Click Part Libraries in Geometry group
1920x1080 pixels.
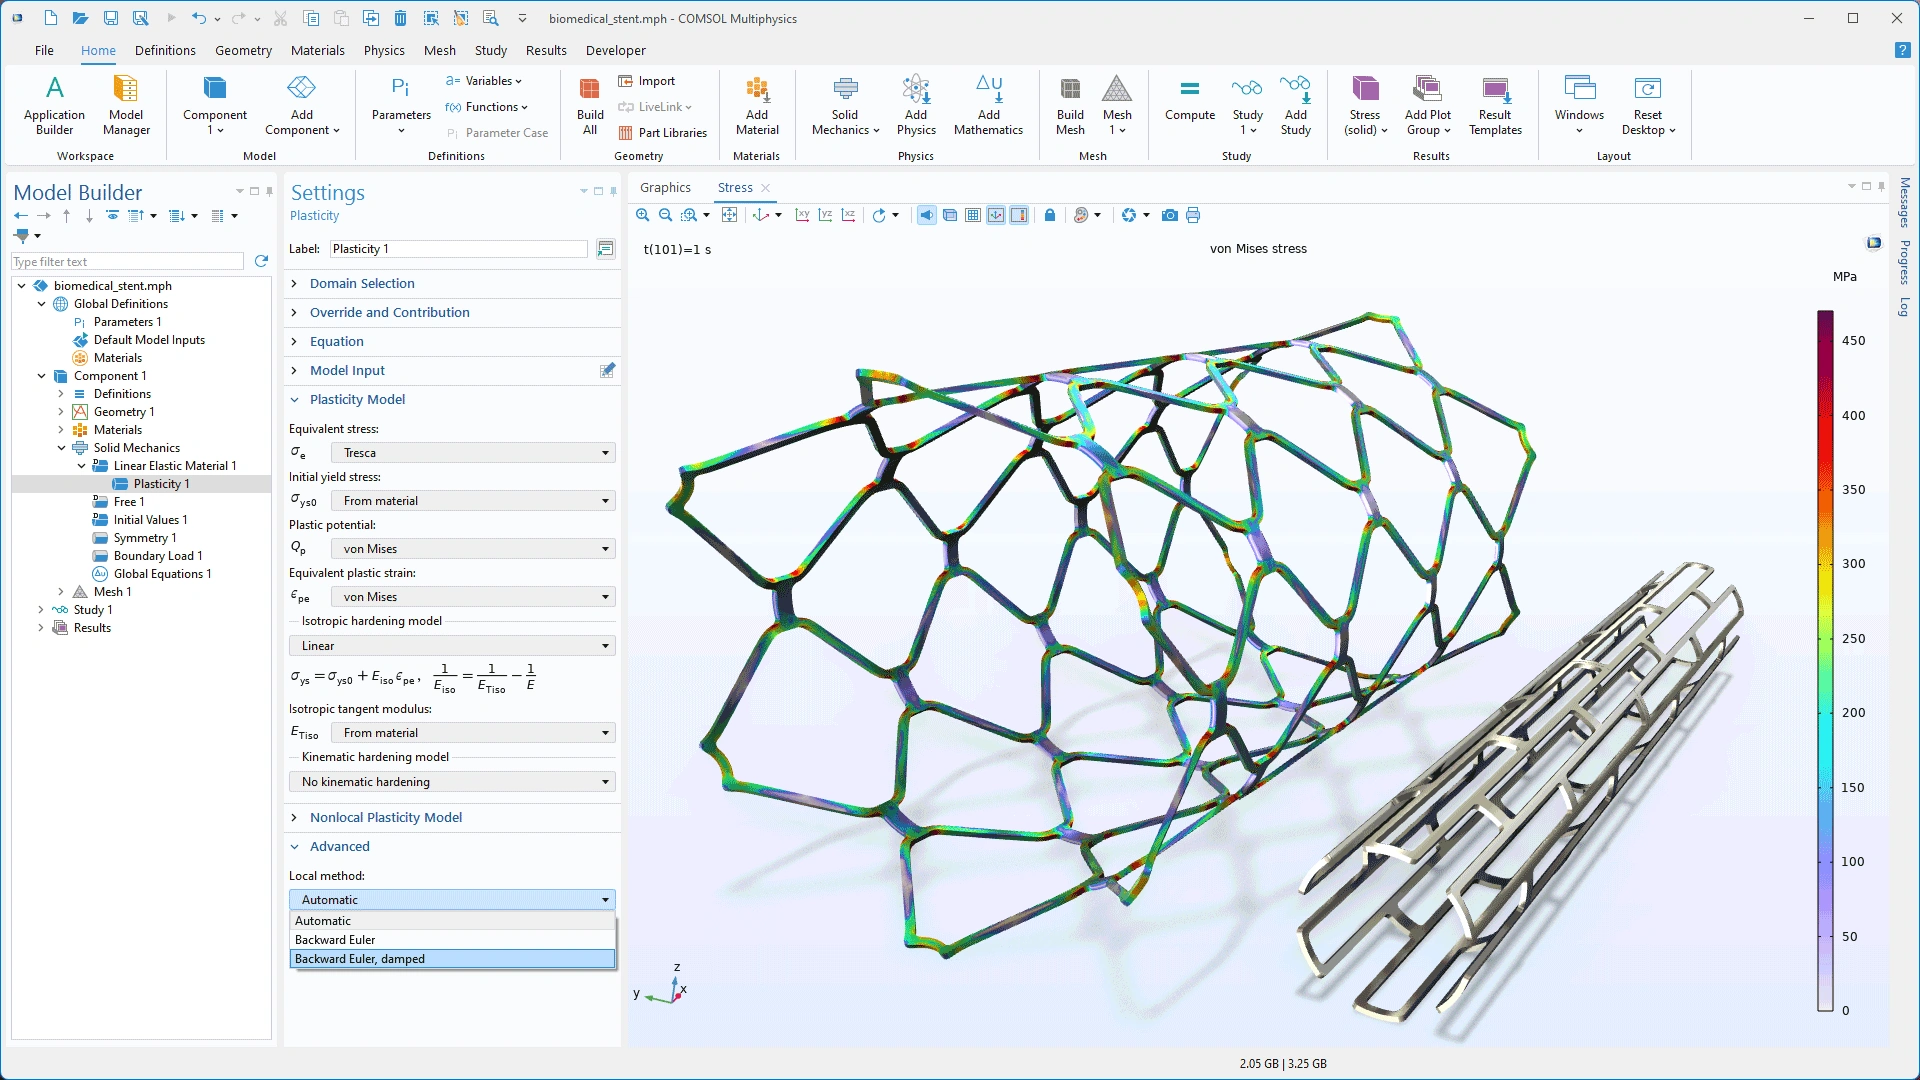[672, 133]
